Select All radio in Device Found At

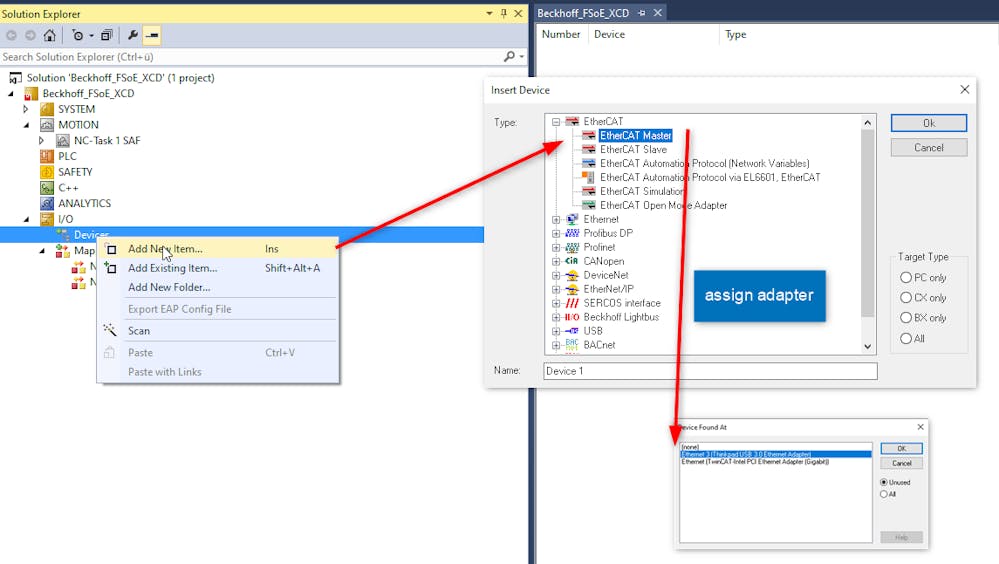[x=884, y=494]
